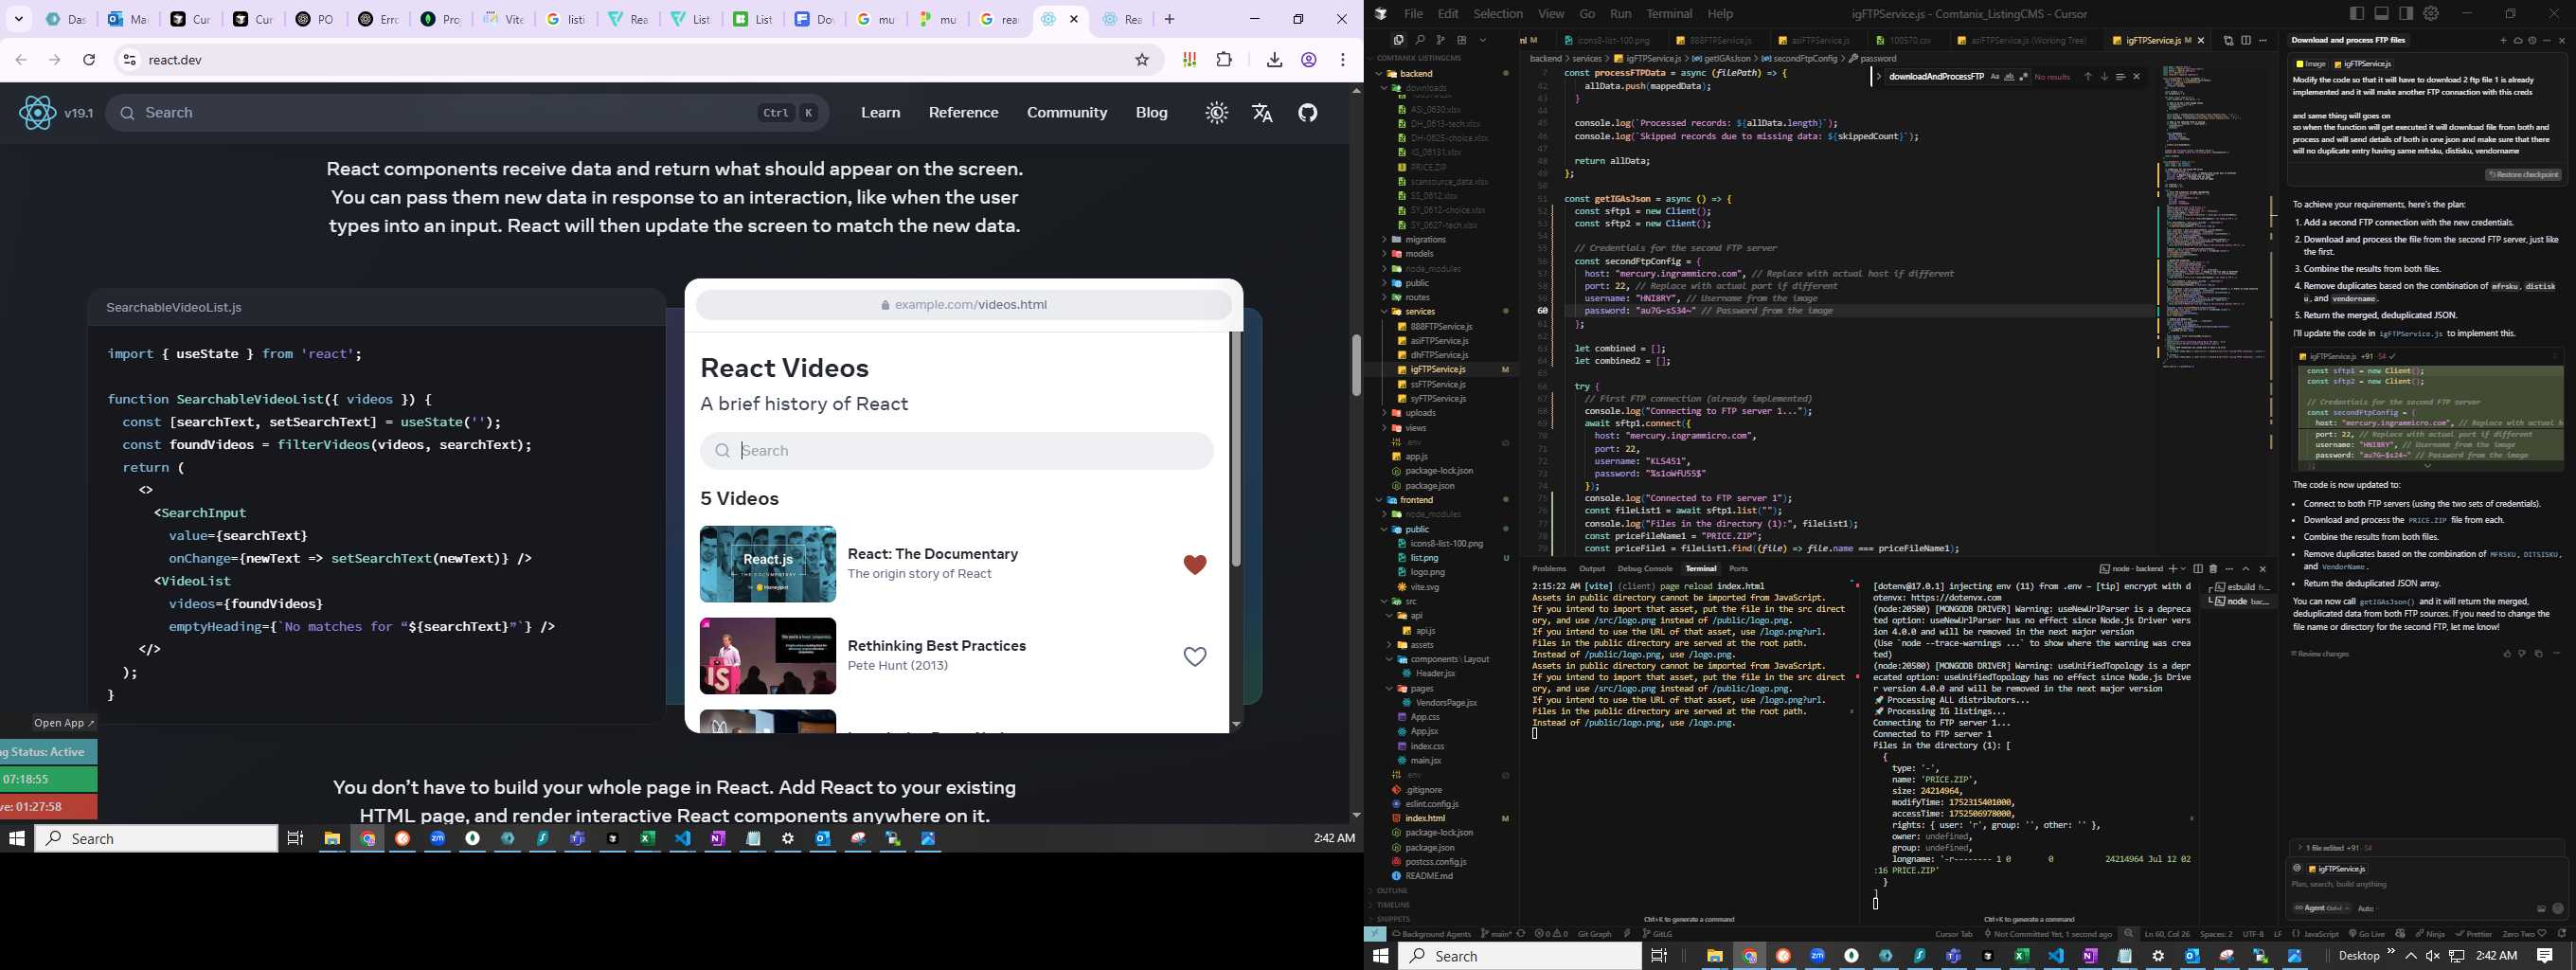Viewport: 2576px width, 970px height.
Task: Kill terminal with trash icon
Action: [x=2213, y=569]
